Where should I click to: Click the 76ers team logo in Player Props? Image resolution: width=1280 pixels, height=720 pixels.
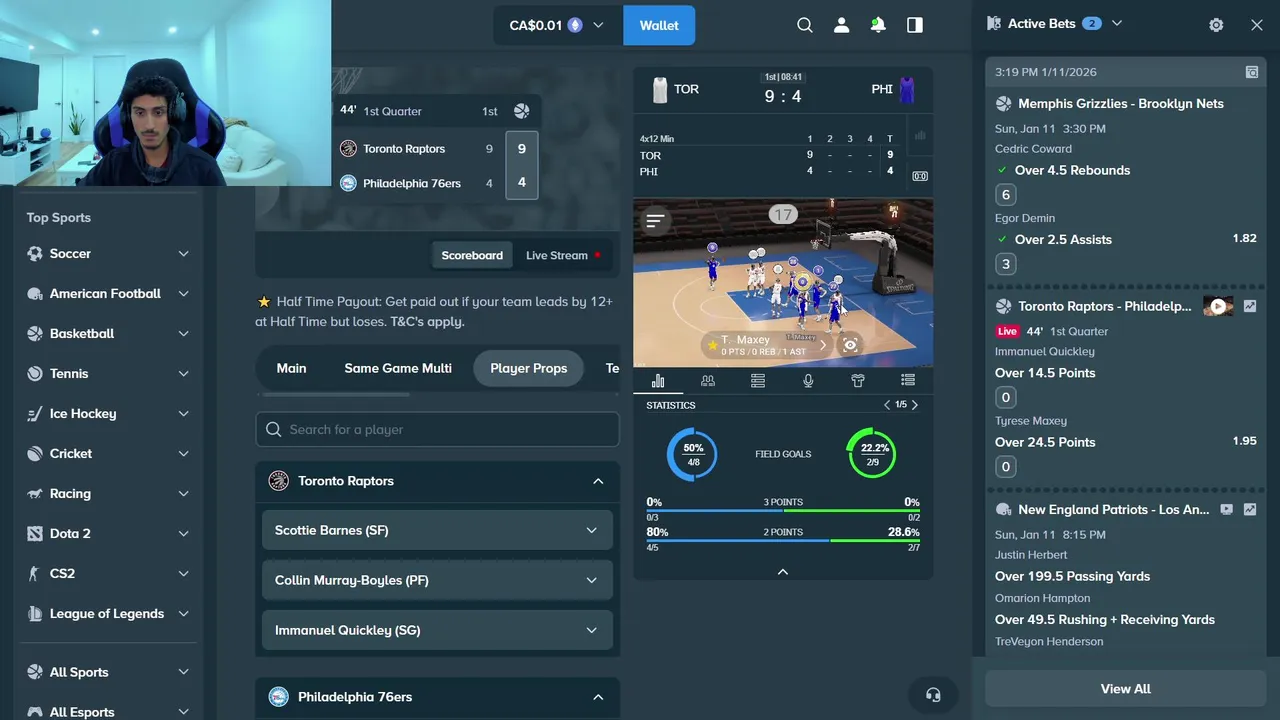click(x=279, y=697)
